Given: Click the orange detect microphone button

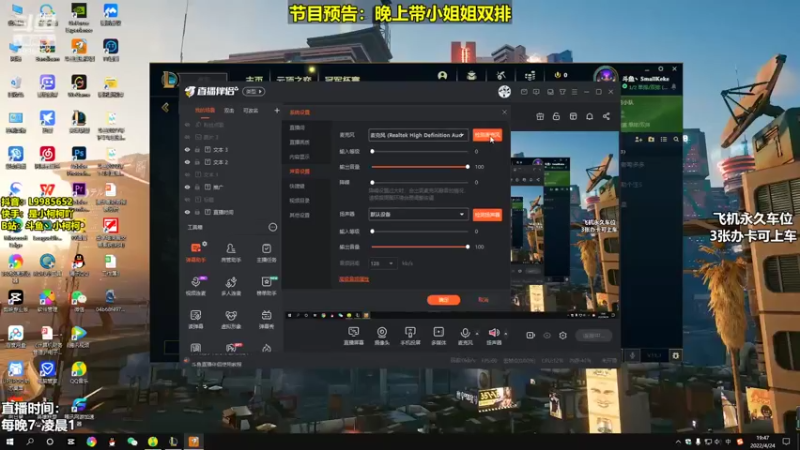Looking at the screenshot, I should [x=487, y=135].
